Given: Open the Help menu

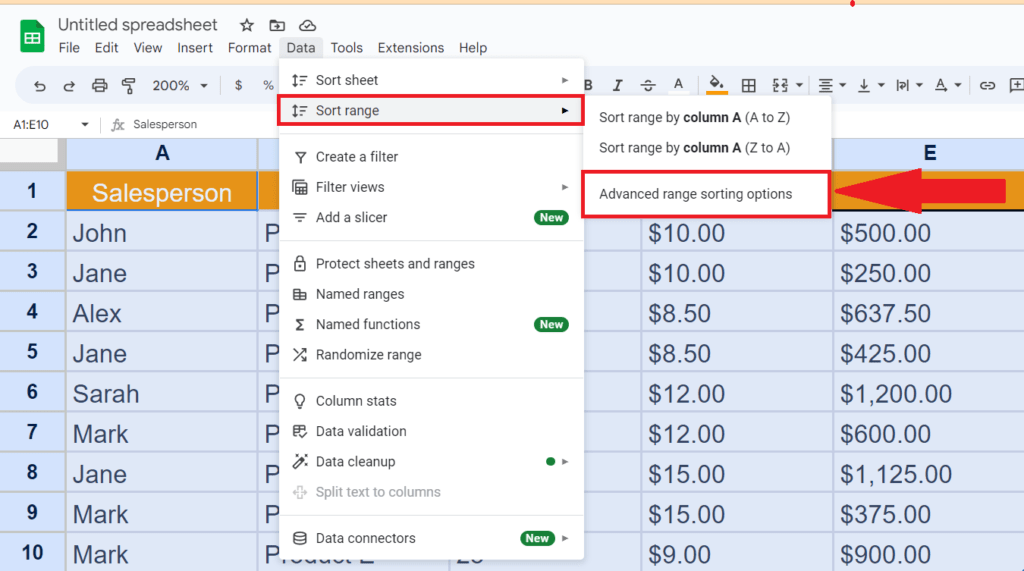Looking at the screenshot, I should pos(473,48).
